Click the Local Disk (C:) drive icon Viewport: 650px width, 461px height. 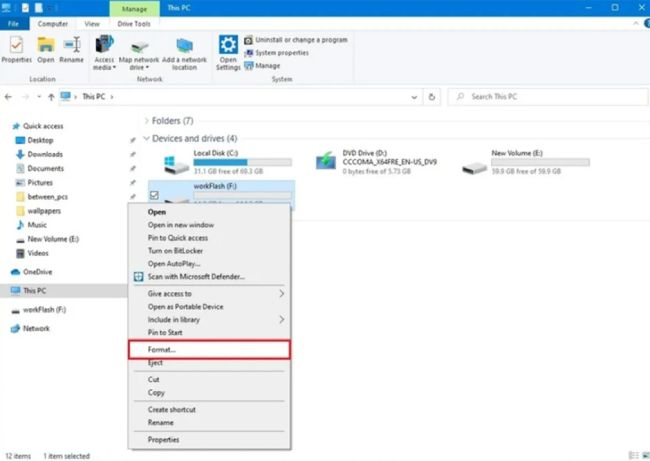point(176,164)
